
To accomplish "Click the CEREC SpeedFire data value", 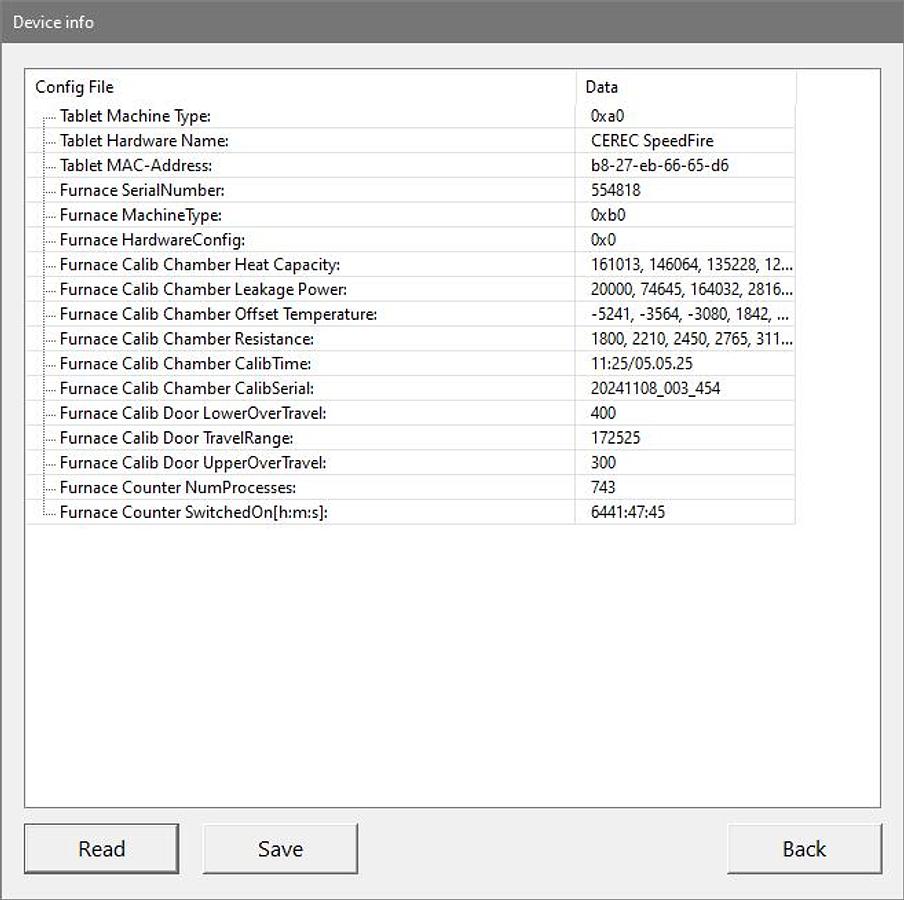I will (x=652, y=141).
